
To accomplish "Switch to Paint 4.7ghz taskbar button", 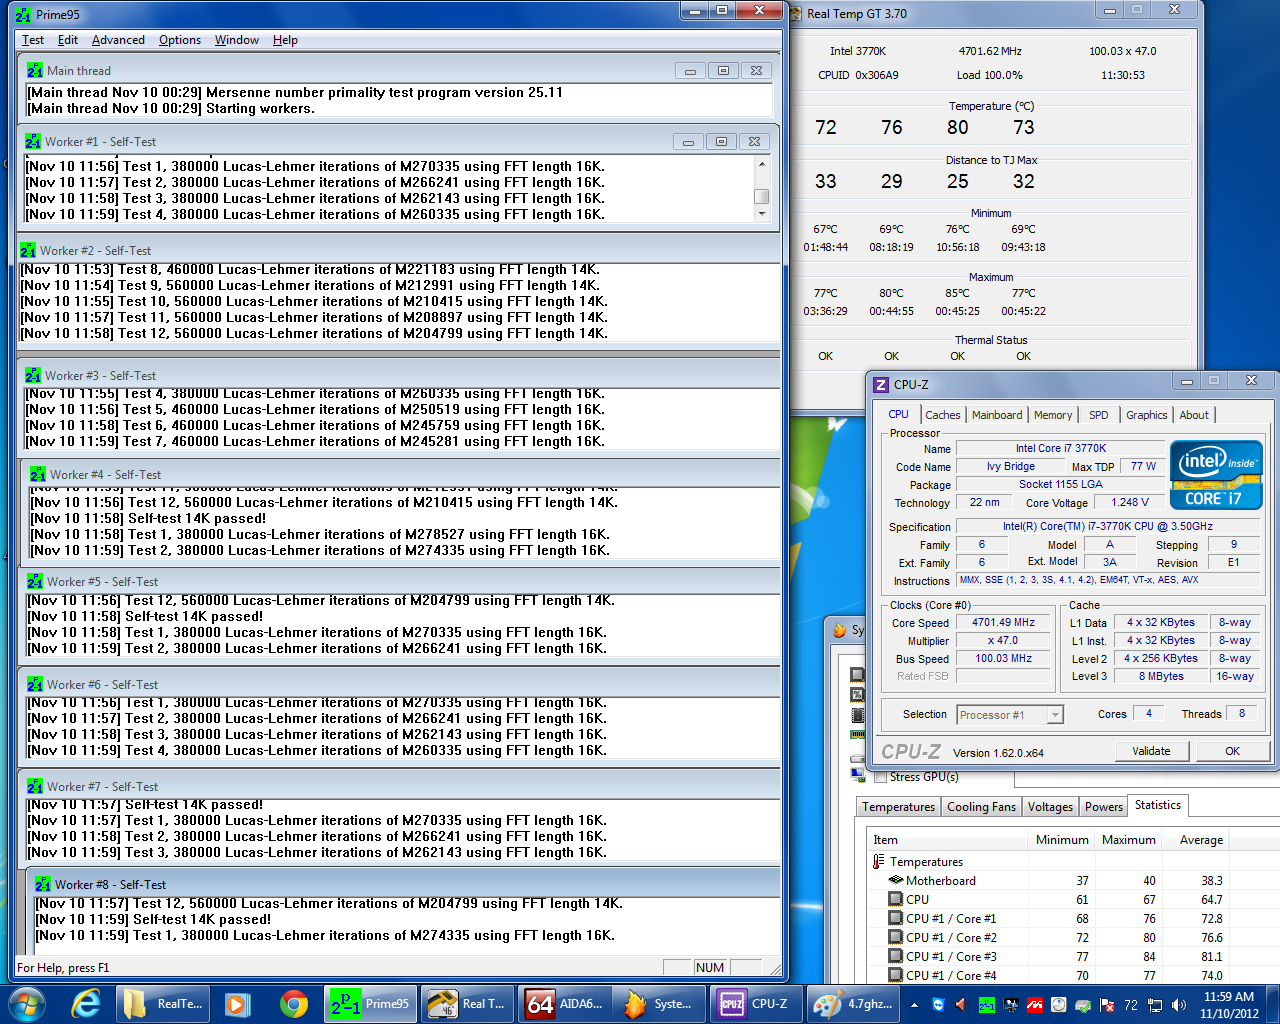I will coord(852,1004).
